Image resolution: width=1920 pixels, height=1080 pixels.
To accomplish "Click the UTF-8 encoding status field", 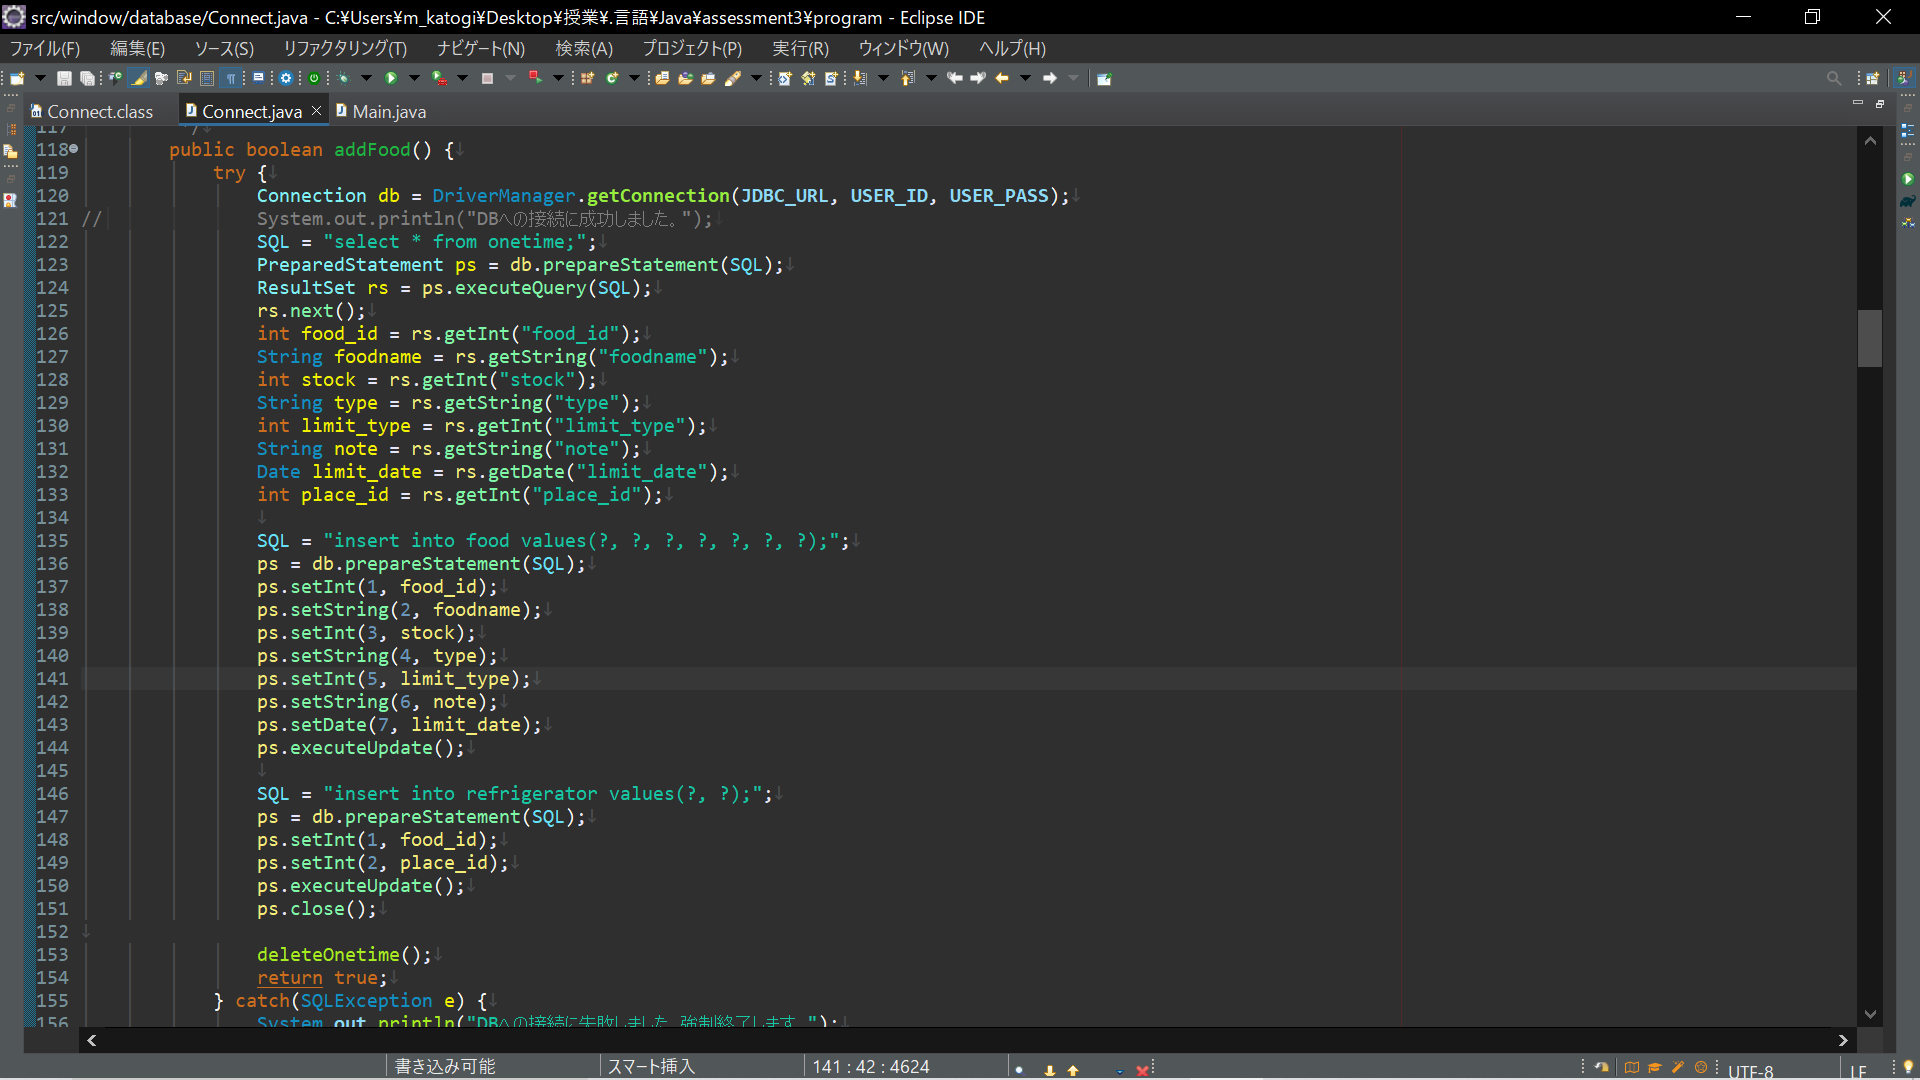I will tap(1751, 1070).
